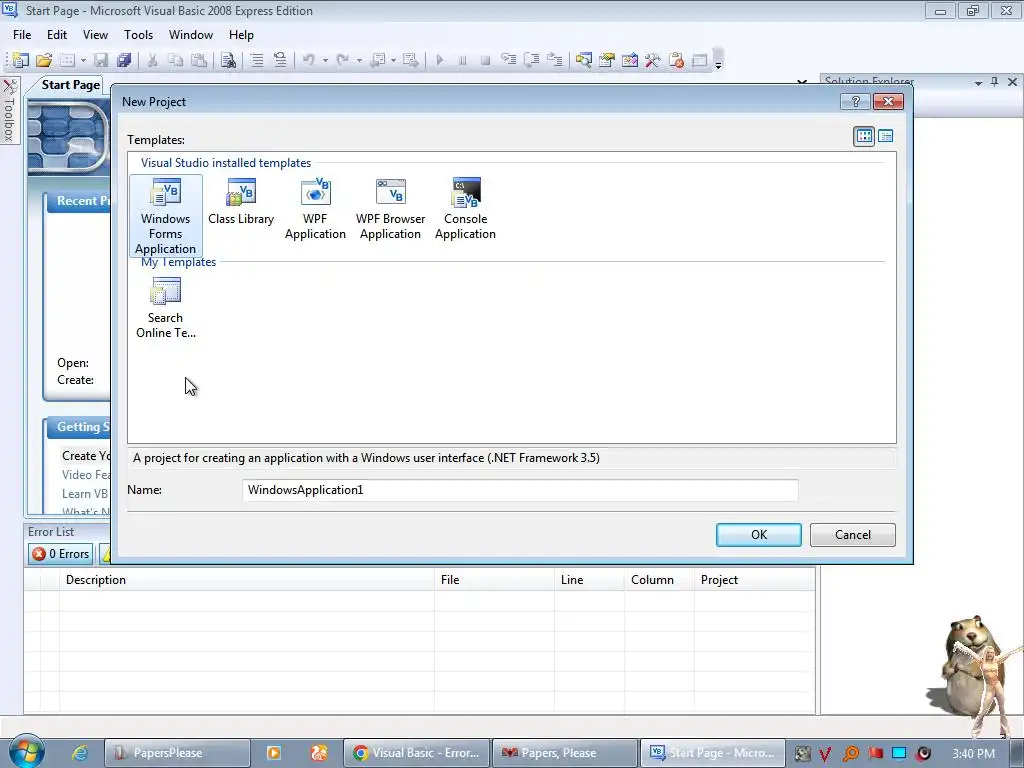Click the Break All pause icon
1024x768 pixels.
(462, 60)
